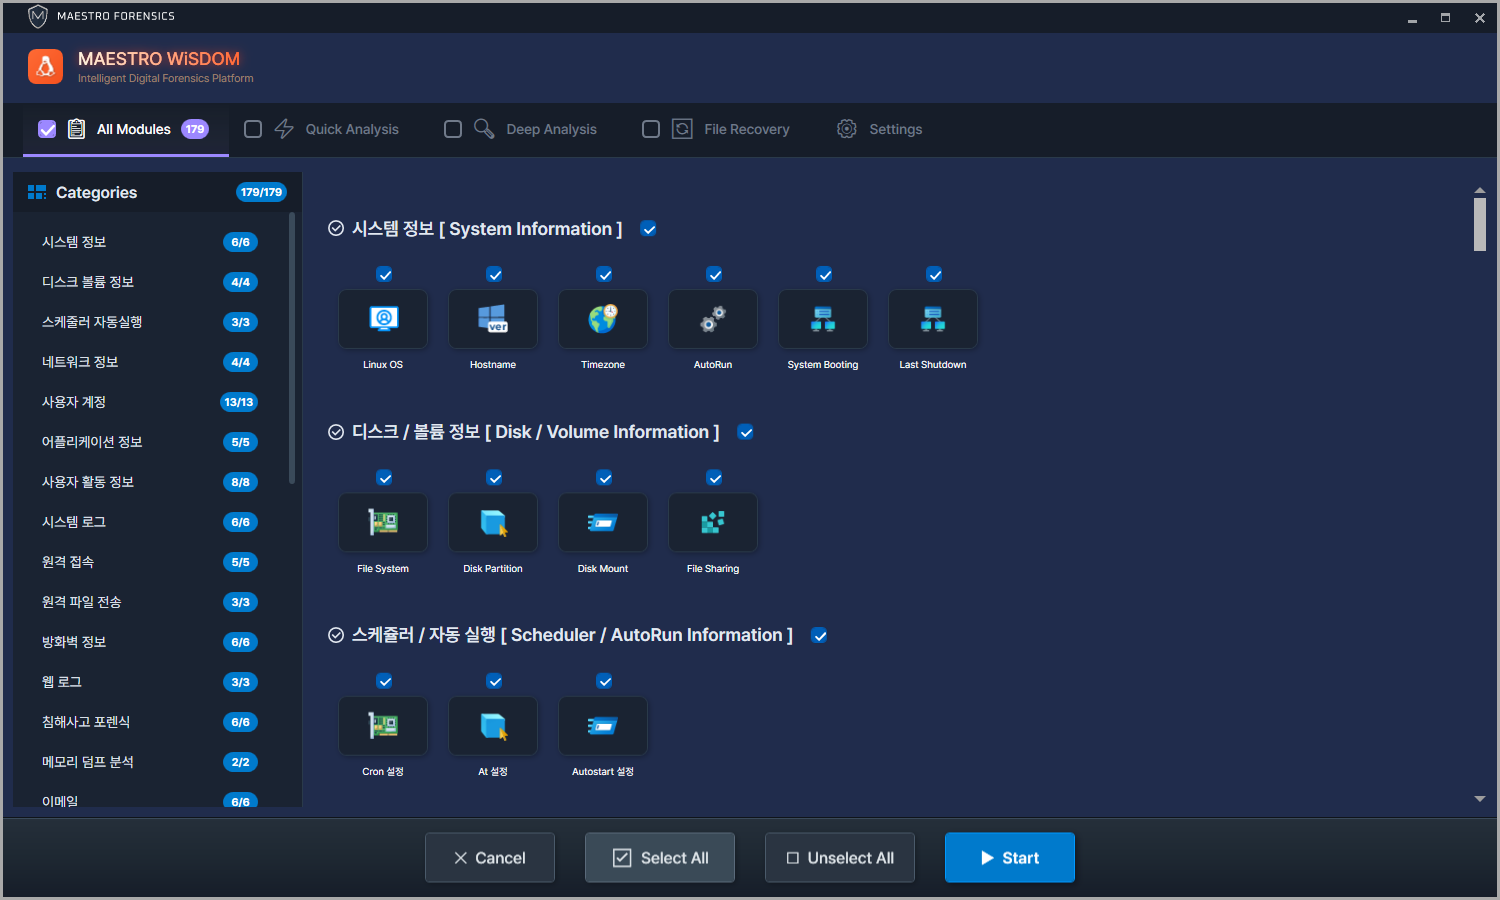Image resolution: width=1500 pixels, height=900 pixels.
Task: Uncheck the checkbox above System Booting
Action: [824, 275]
